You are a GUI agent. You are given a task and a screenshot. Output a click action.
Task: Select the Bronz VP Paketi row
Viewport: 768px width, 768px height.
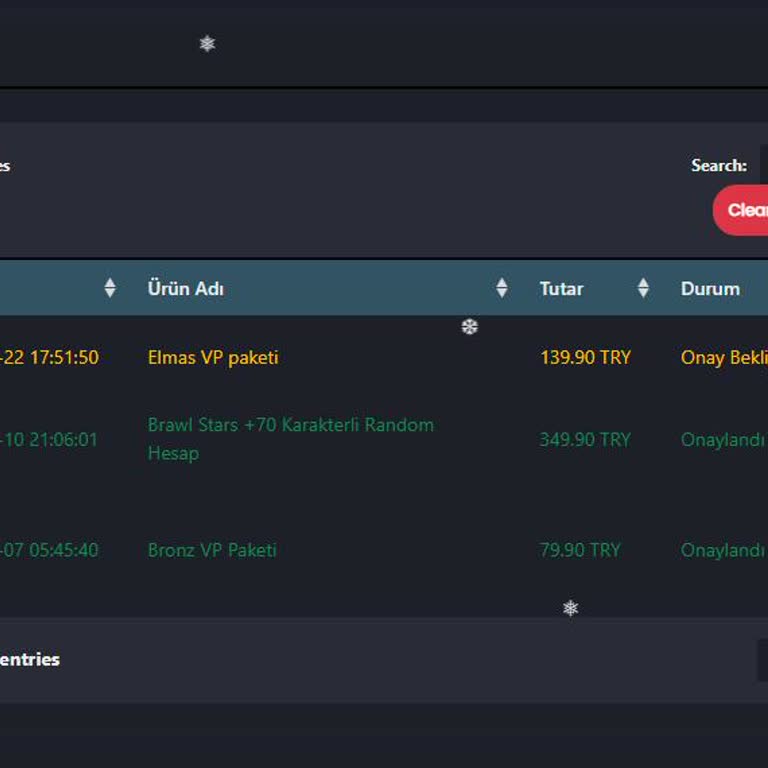[x=384, y=550]
